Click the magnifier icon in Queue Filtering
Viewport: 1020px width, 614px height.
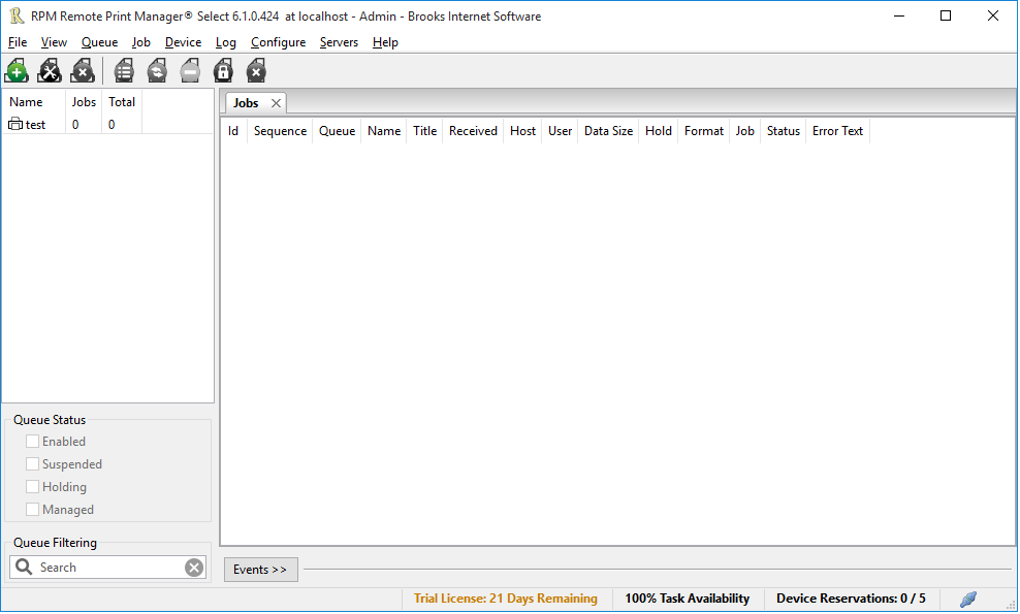pos(23,567)
